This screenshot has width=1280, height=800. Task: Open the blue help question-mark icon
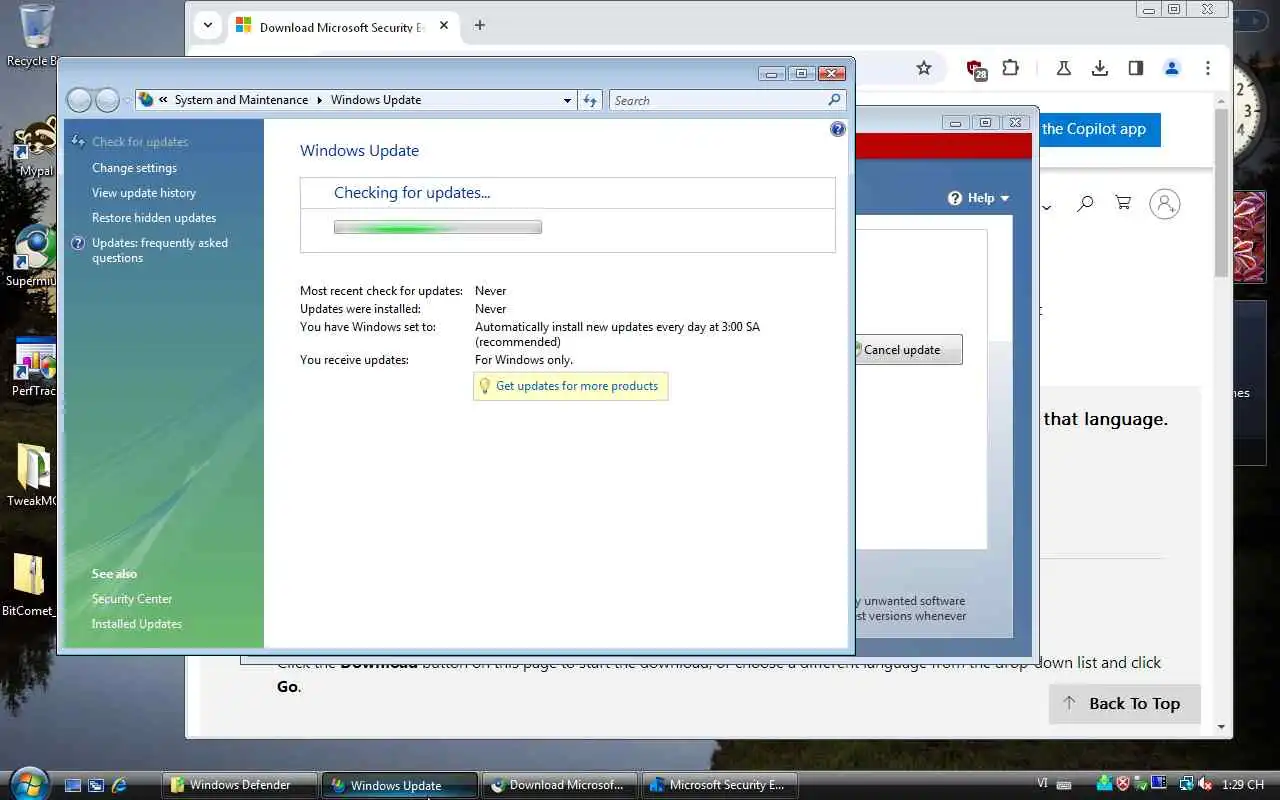coord(838,129)
